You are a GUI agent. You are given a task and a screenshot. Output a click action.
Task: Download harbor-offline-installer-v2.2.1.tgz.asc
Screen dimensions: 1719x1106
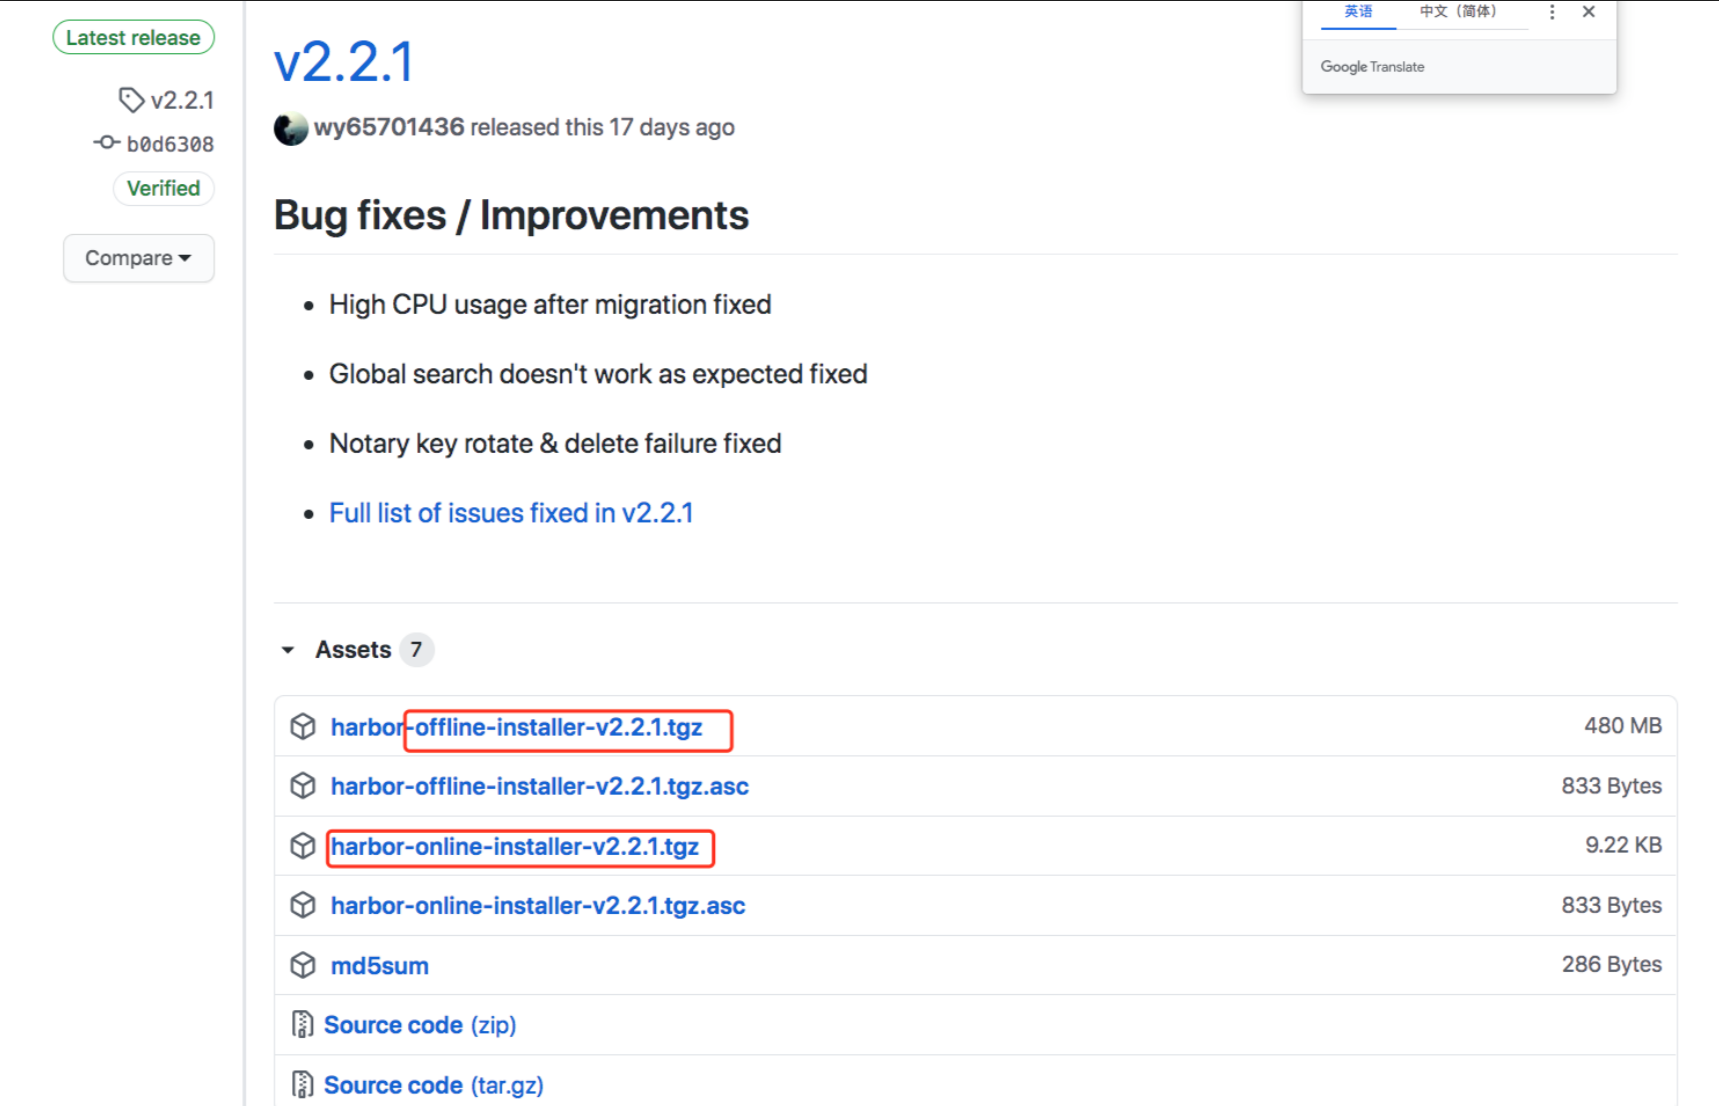pyautogui.click(x=540, y=786)
